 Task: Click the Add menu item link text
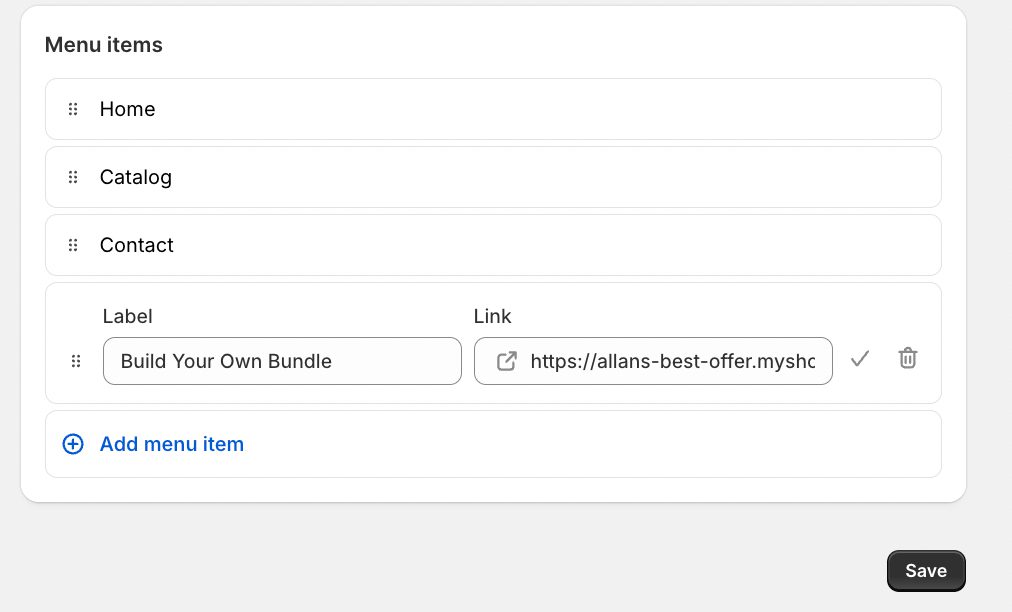coord(172,444)
